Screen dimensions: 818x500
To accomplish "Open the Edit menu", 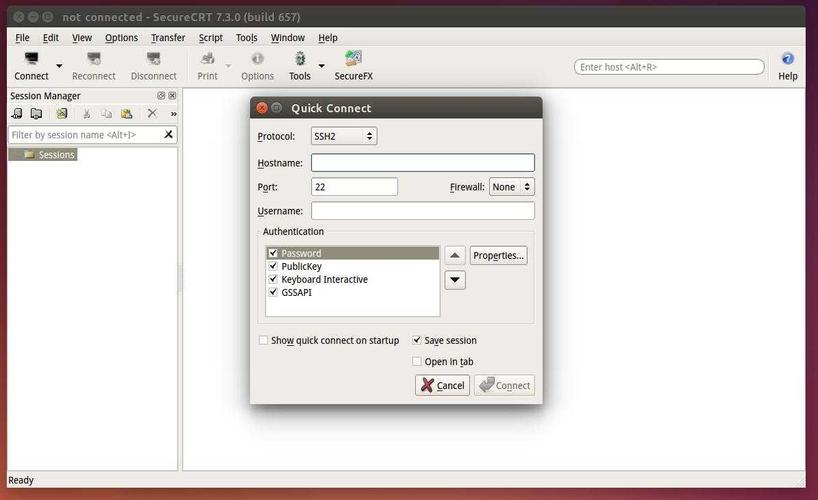I will pos(51,38).
